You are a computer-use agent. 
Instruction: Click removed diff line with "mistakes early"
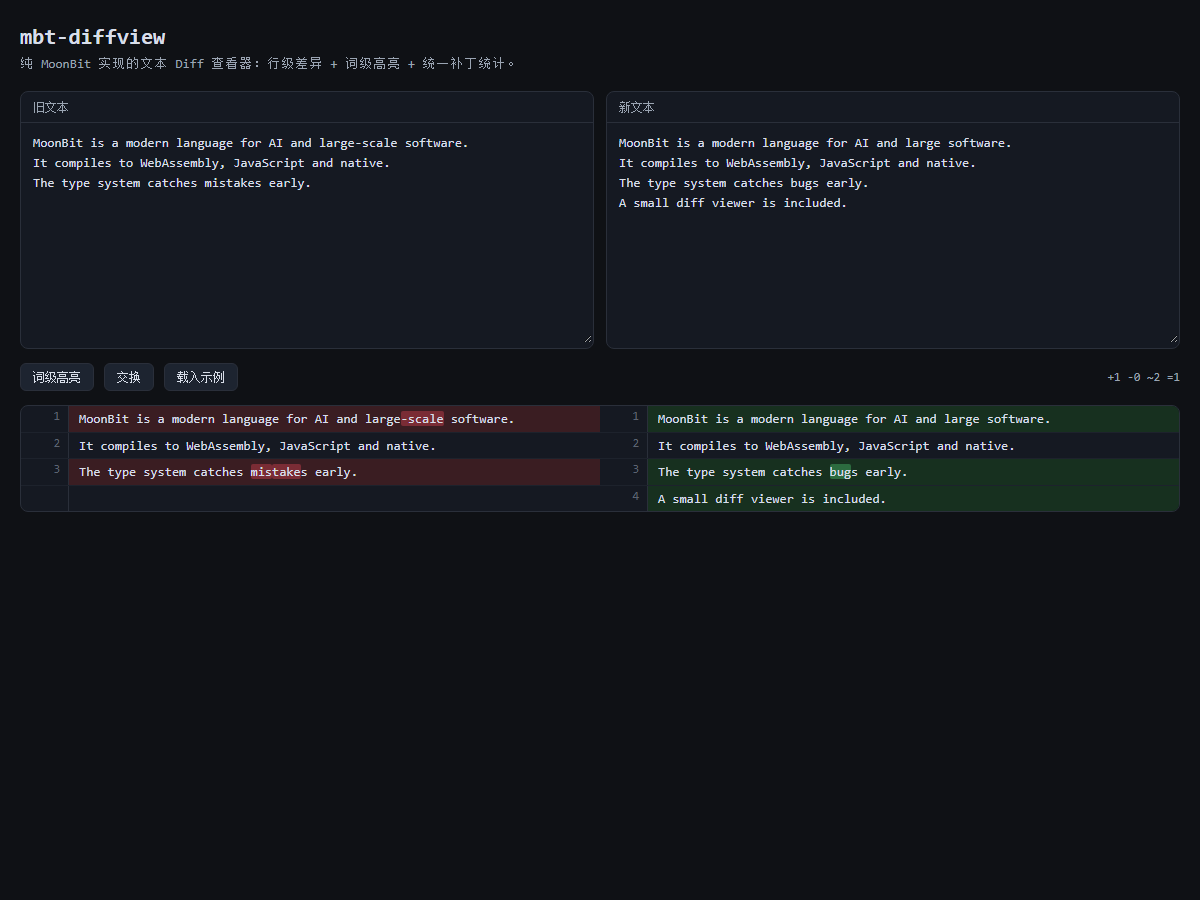[334, 472]
